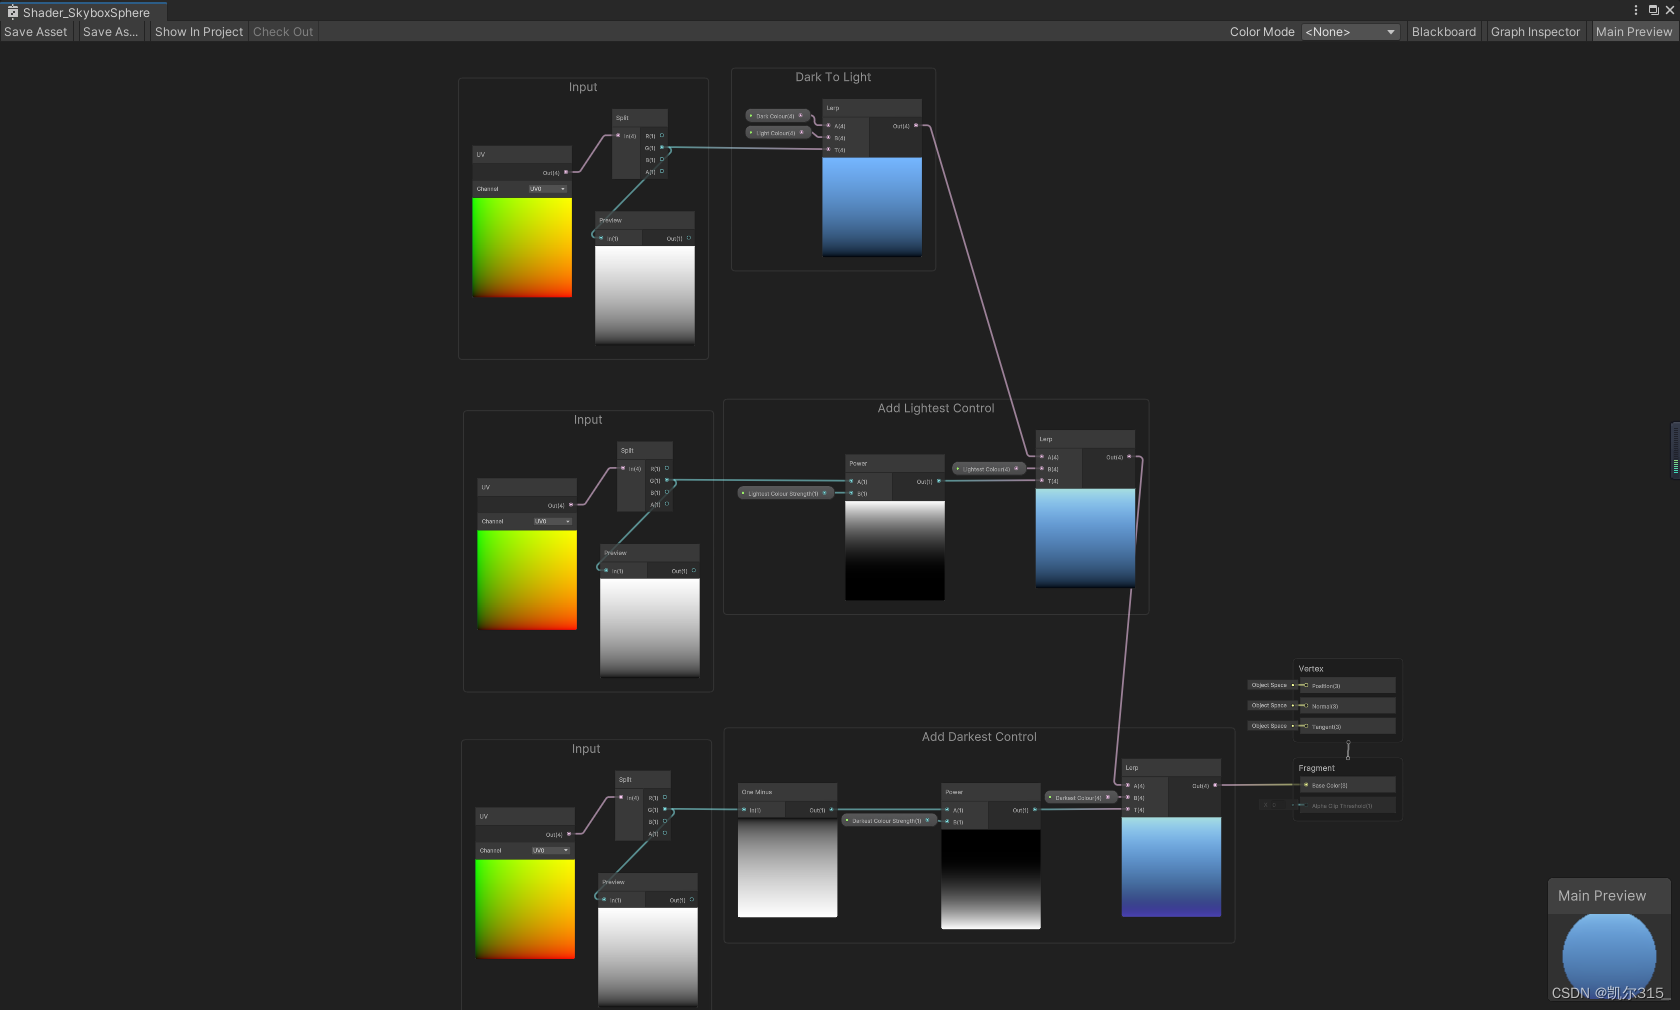Click the yellow-green UV gradient preview swatch
The height and width of the screenshot is (1010, 1680).
tap(521, 247)
